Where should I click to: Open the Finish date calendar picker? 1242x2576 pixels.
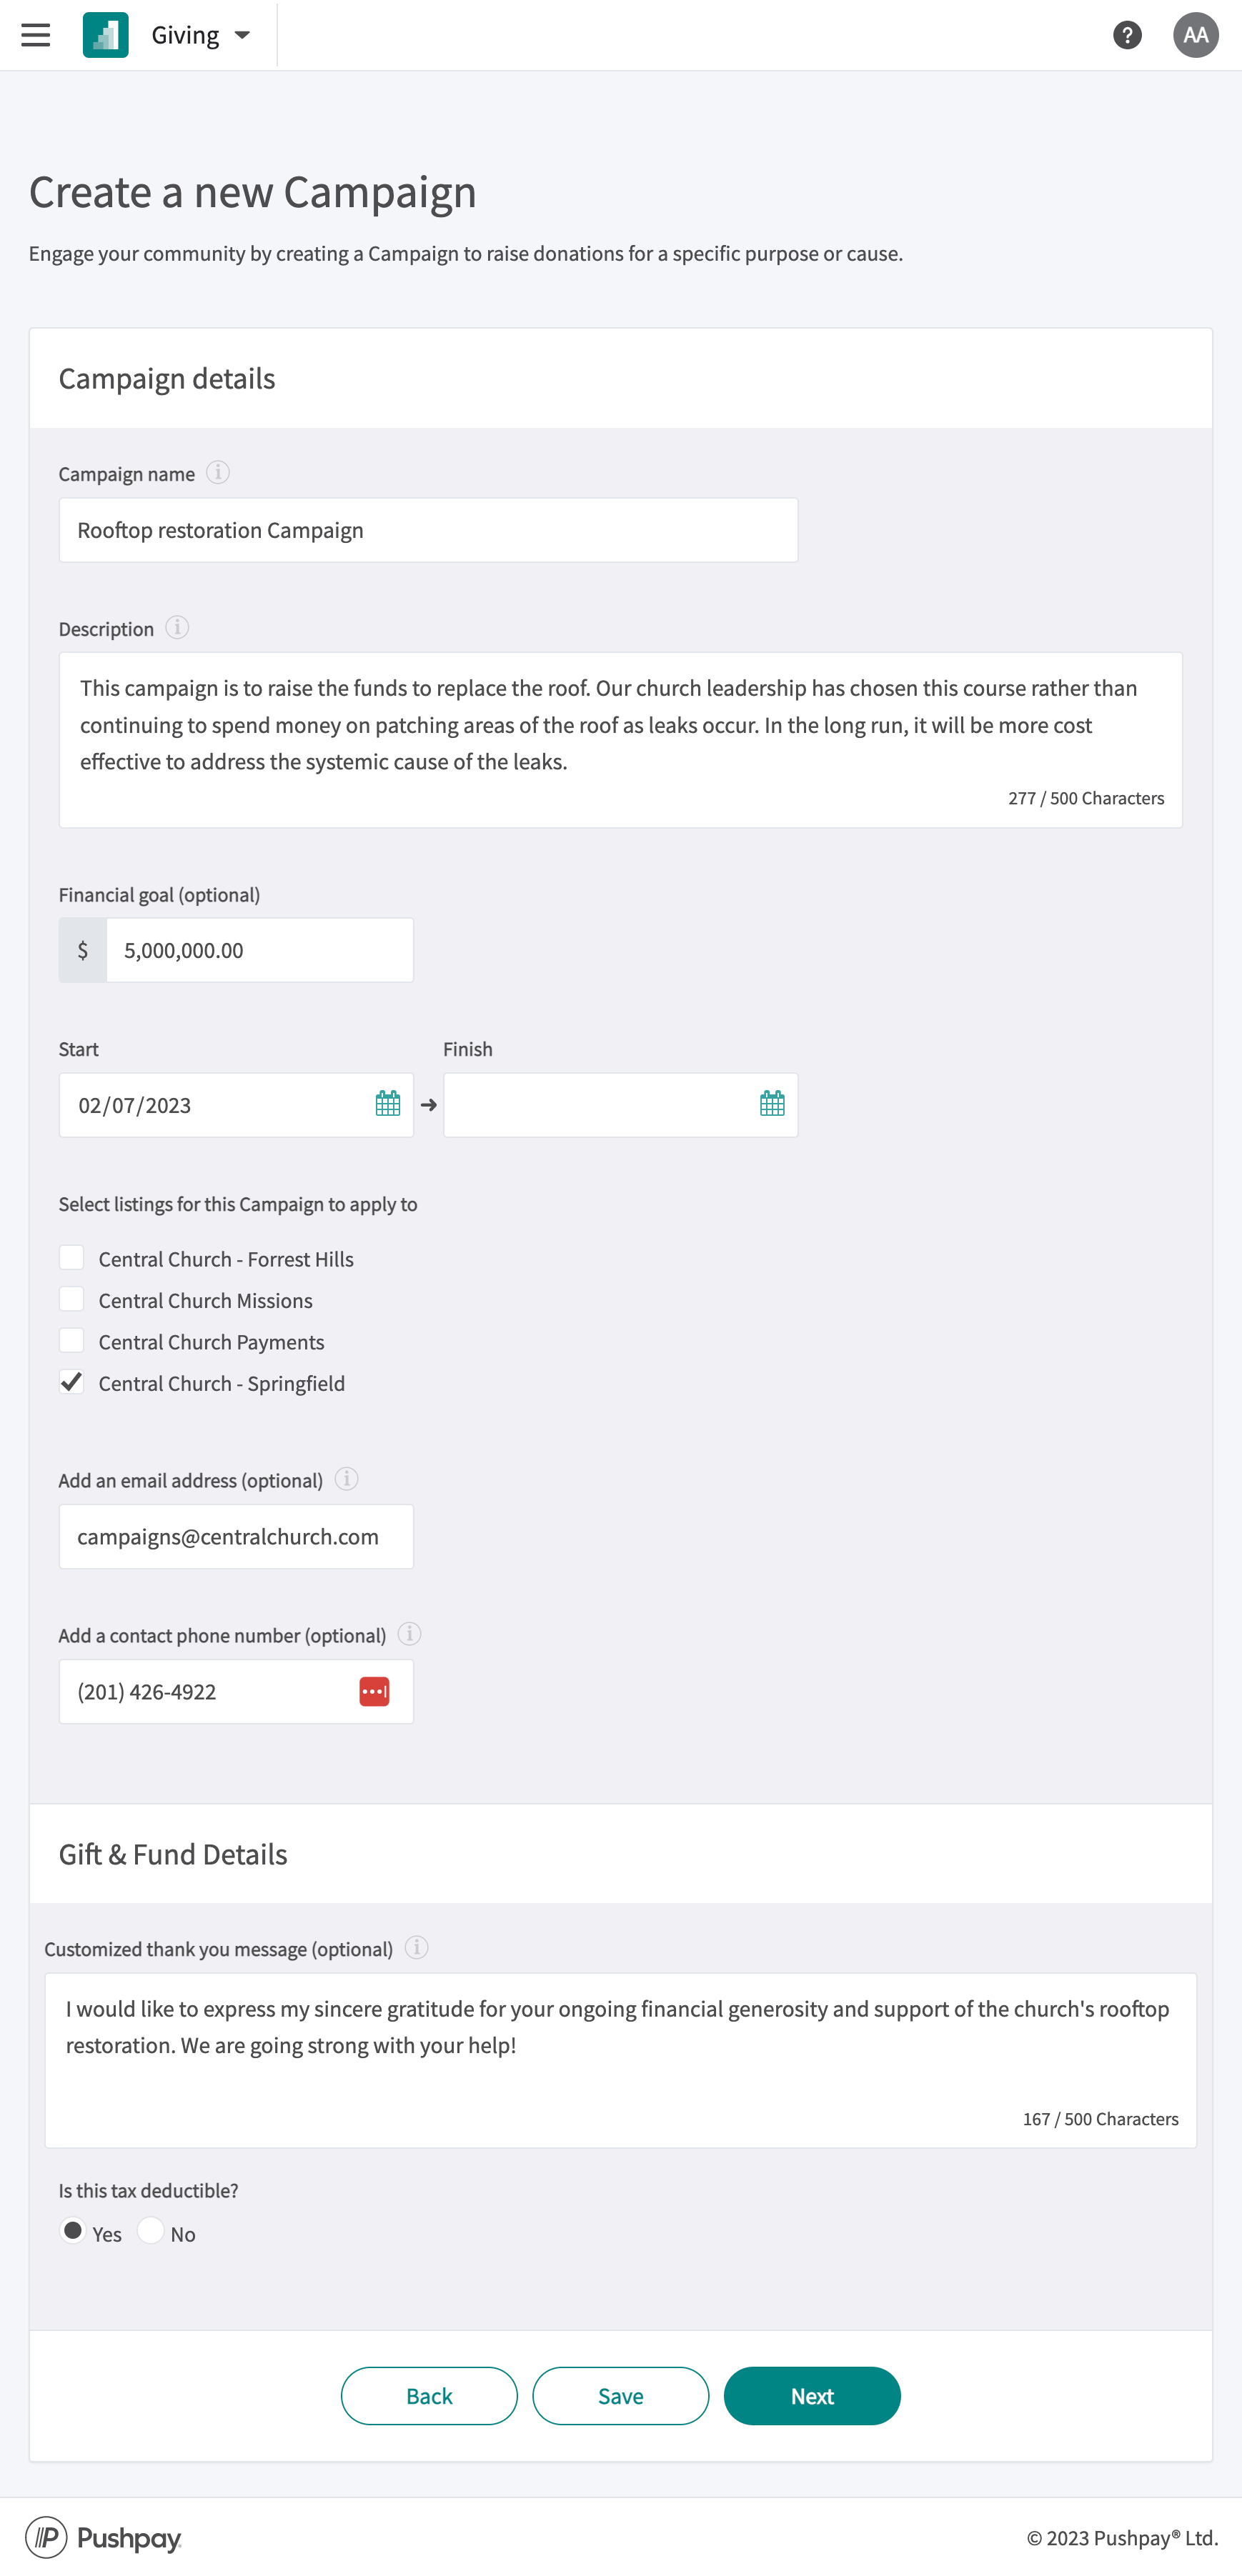772,1104
